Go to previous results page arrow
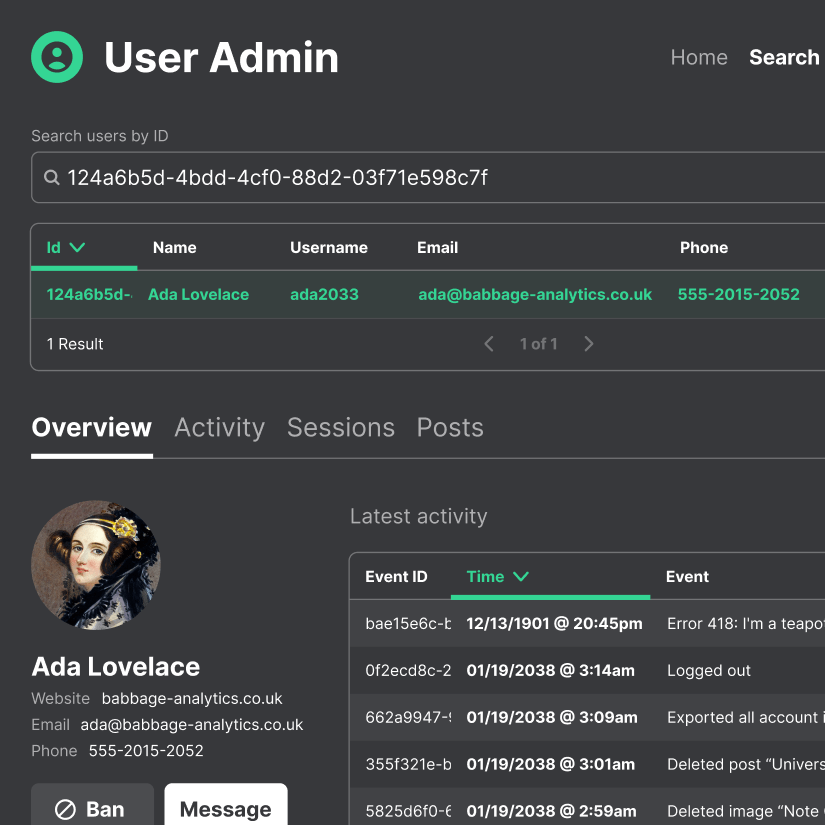 (489, 344)
